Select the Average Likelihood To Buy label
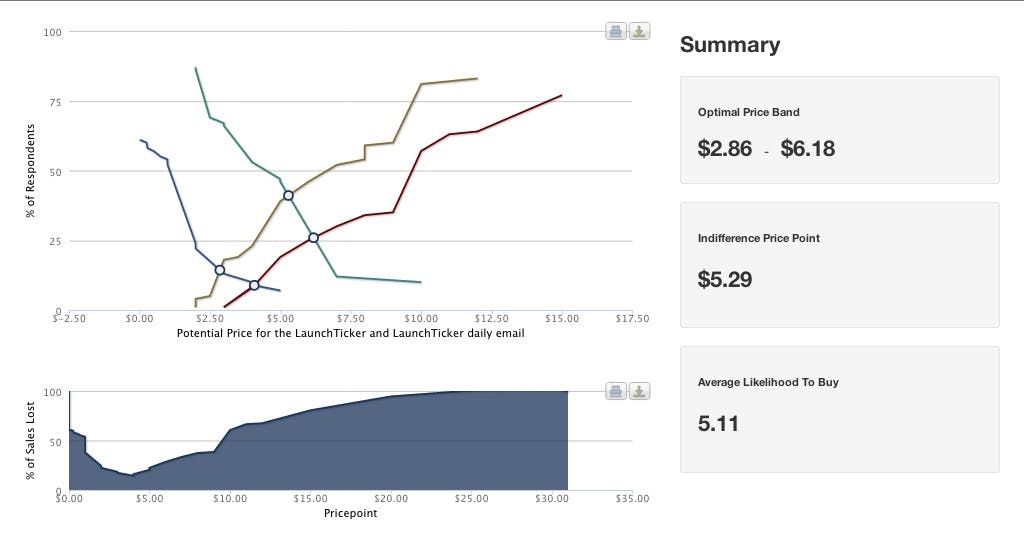 (x=767, y=382)
